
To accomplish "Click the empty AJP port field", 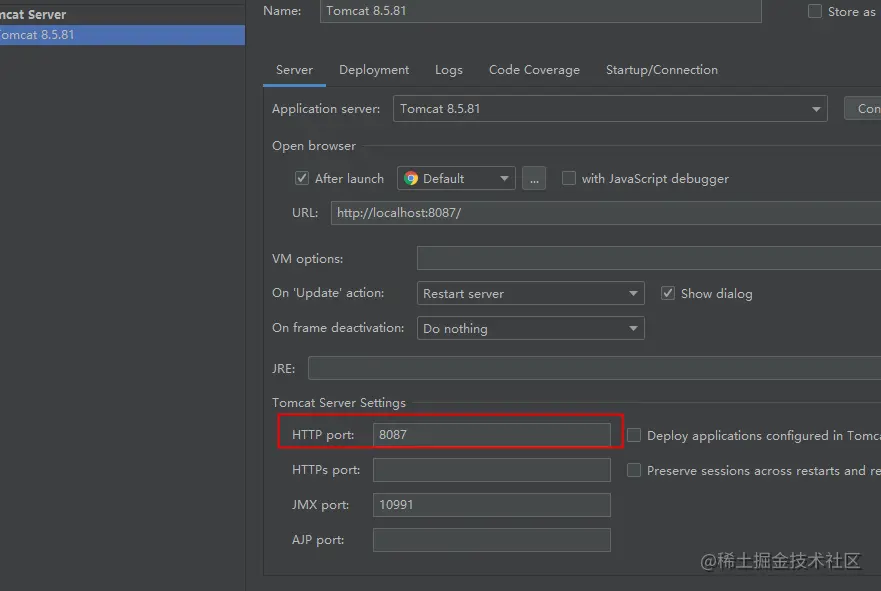I will 492,539.
